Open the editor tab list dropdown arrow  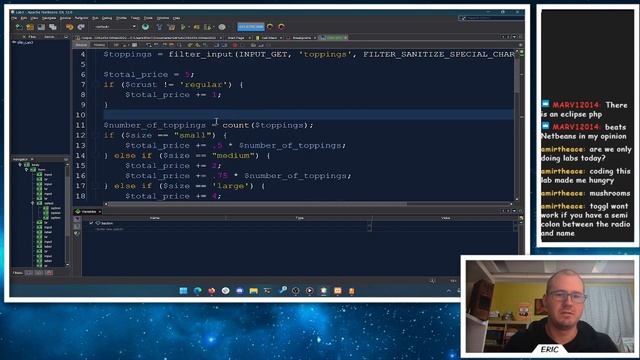(x=514, y=37)
